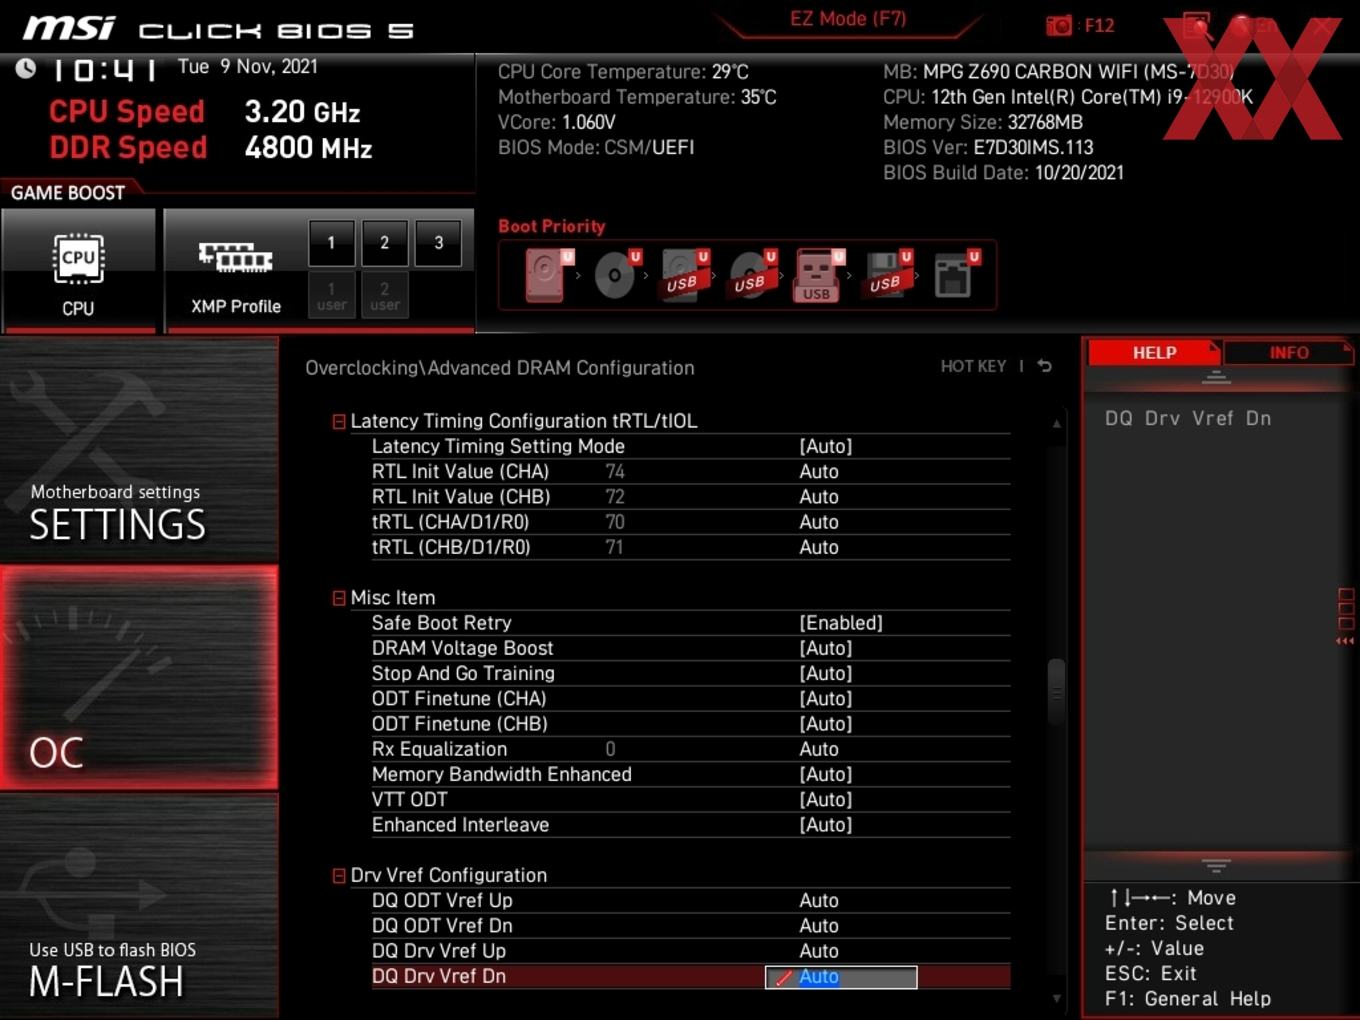This screenshot has width=1360, height=1020.
Task: Edit the highlighted DQ Drv Vref Dn field
Action: click(841, 977)
